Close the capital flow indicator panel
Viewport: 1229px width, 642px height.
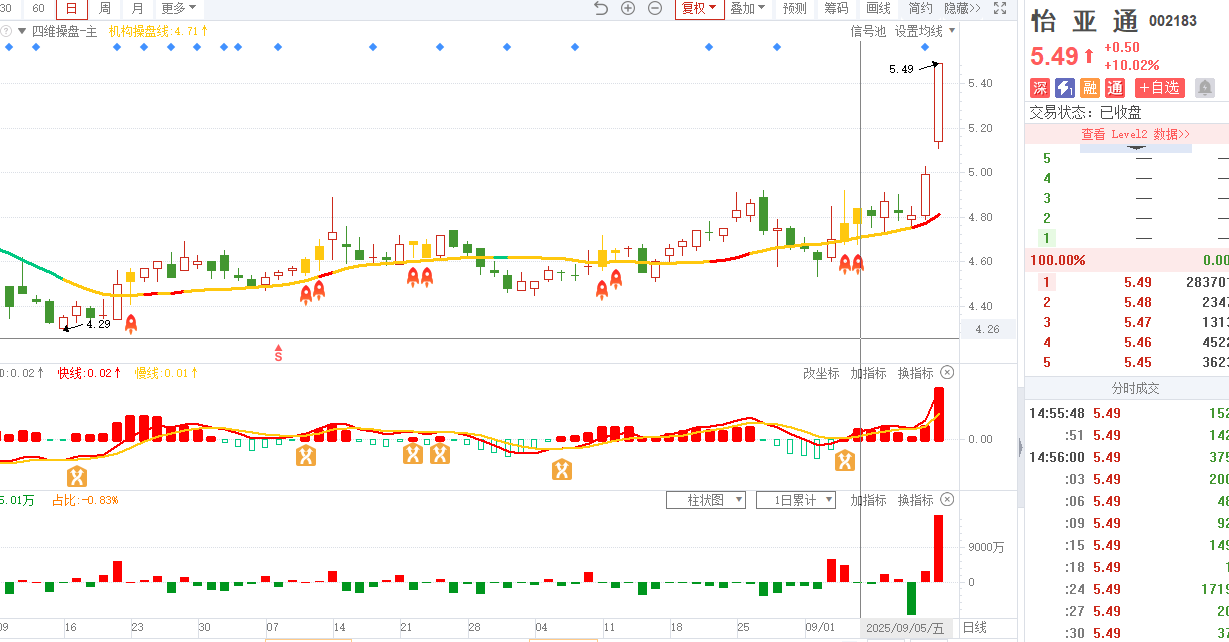[947, 500]
